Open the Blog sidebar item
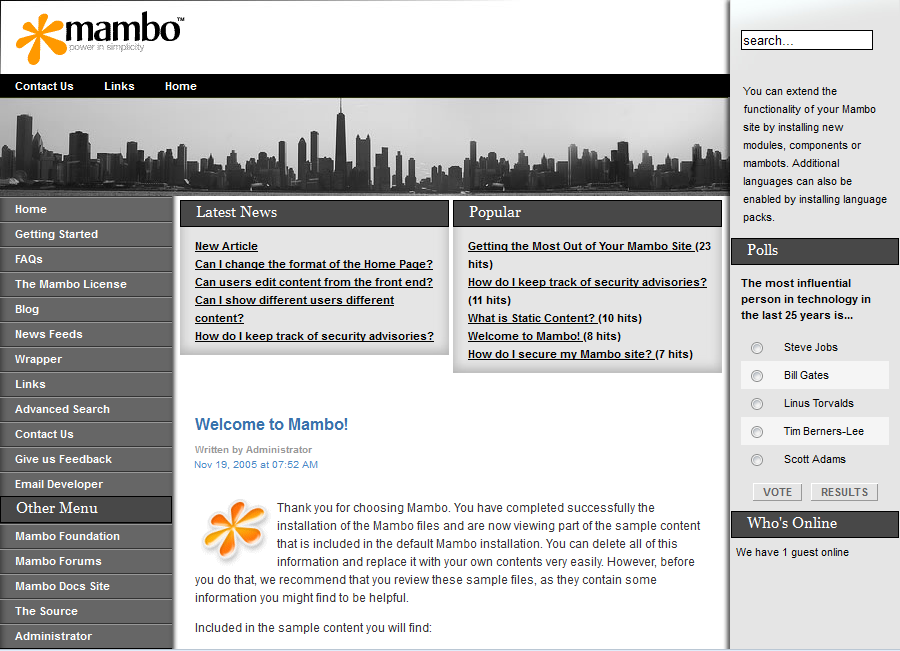The width and height of the screenshot is (900, 651). click(x=86, y=309)
